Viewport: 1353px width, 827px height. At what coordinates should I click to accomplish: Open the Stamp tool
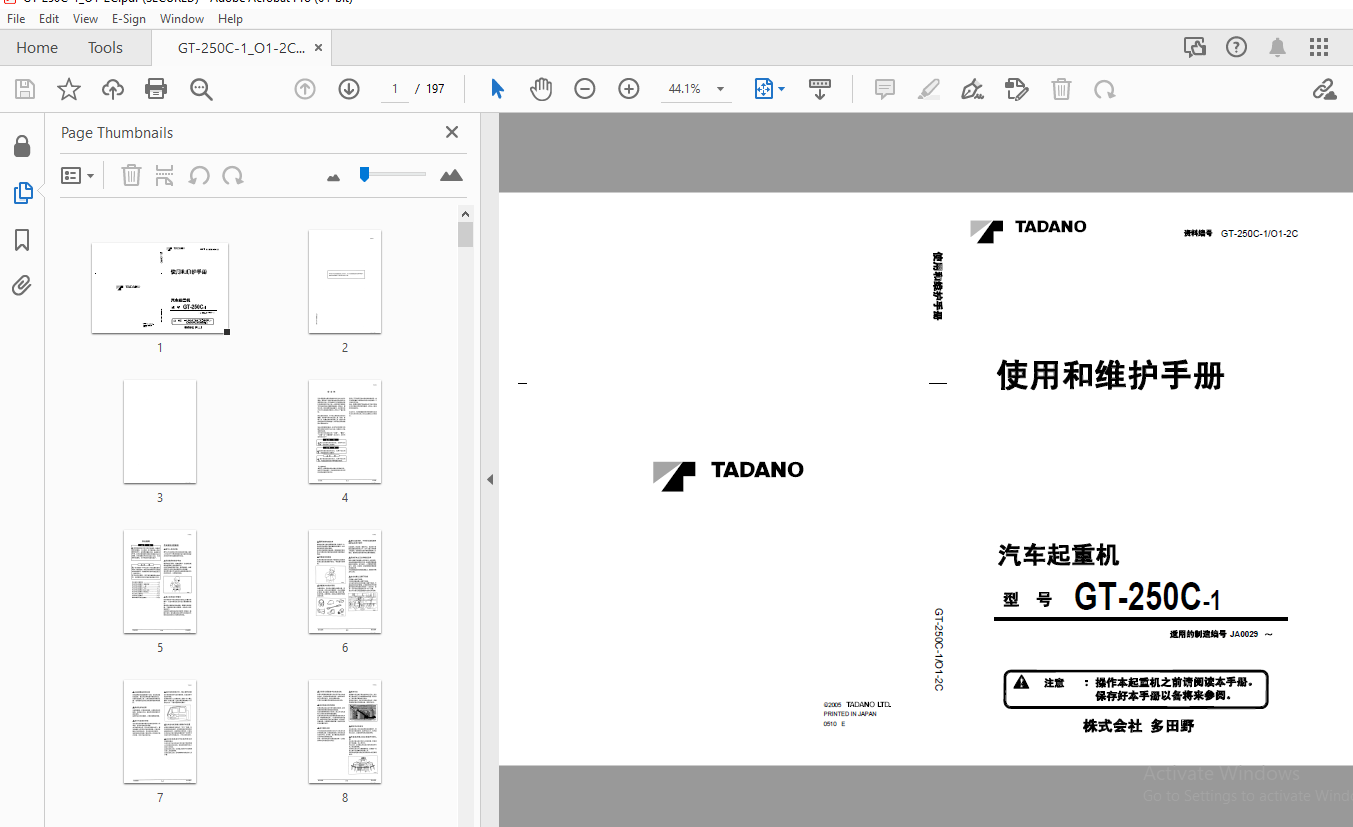coord(1017,89)
